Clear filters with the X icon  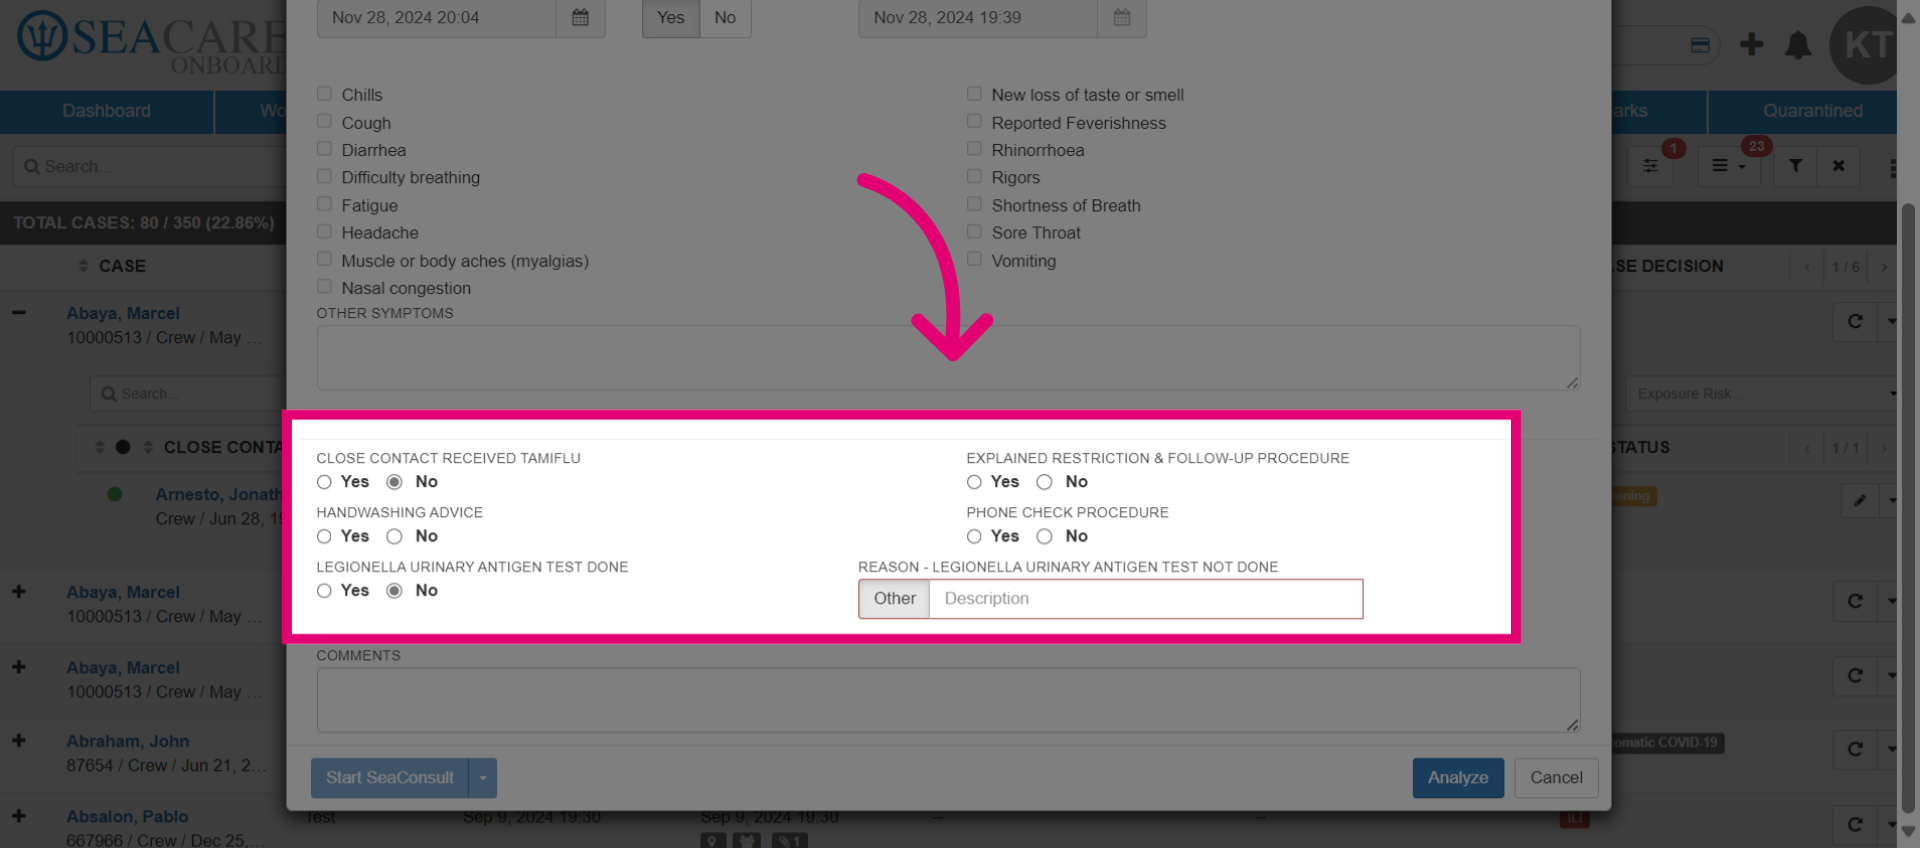point(1838,166)
